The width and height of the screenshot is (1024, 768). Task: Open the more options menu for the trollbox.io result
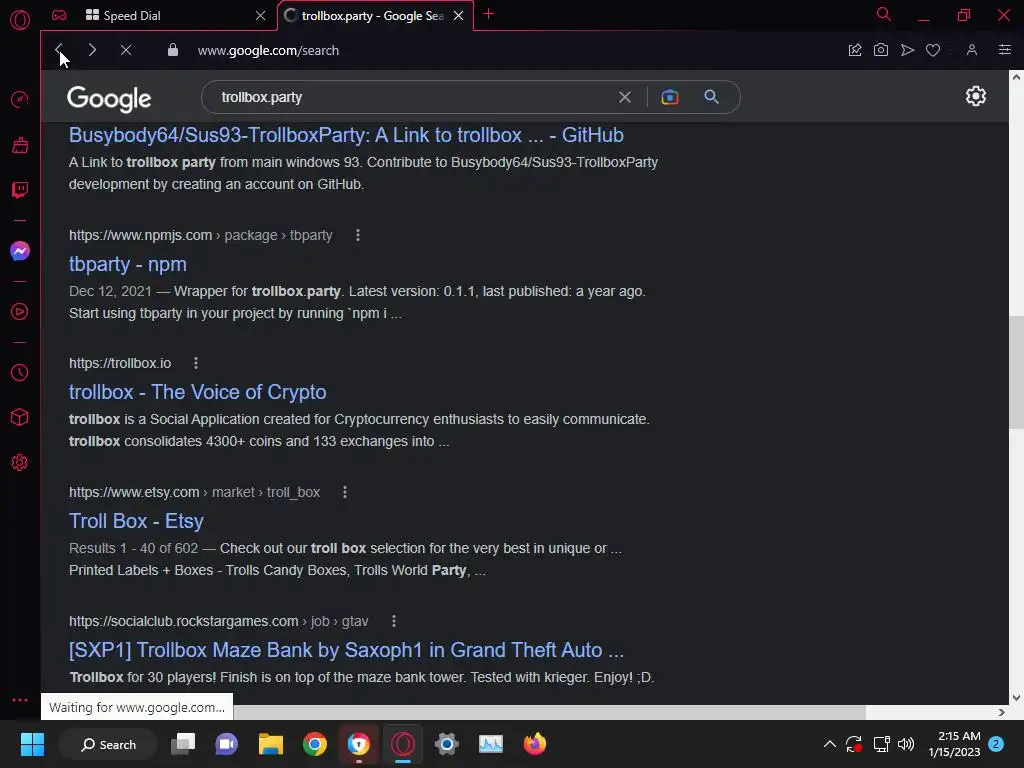coord(196,363)
